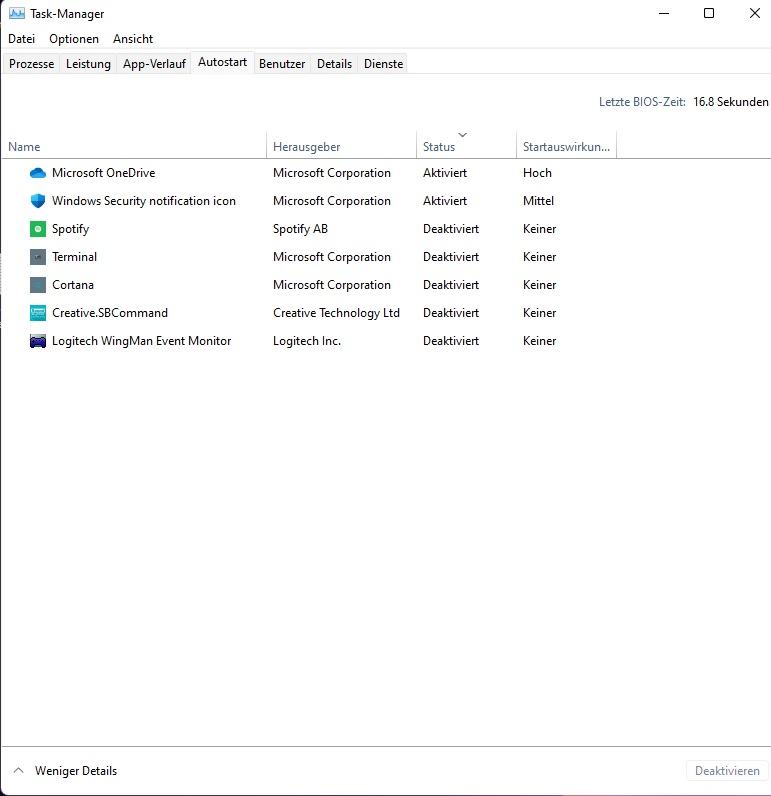771x796 pixels.
Task: Select the Microsoft OneDrive row name
Action: coord(104,173)
